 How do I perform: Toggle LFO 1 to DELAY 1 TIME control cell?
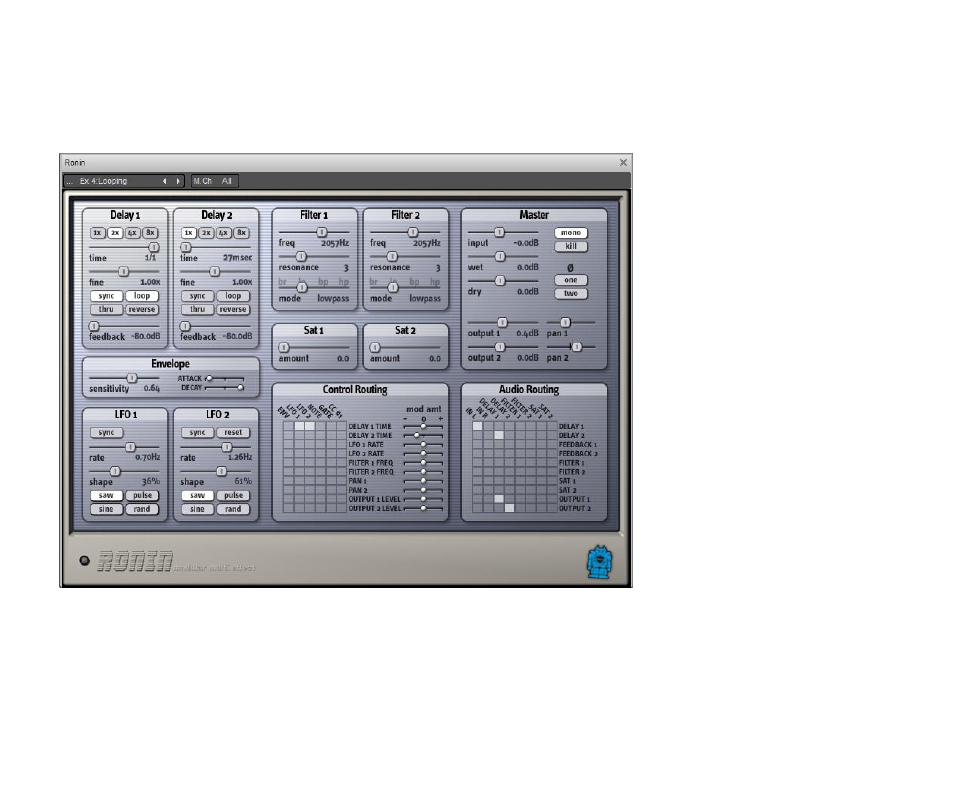click(299, 426)
